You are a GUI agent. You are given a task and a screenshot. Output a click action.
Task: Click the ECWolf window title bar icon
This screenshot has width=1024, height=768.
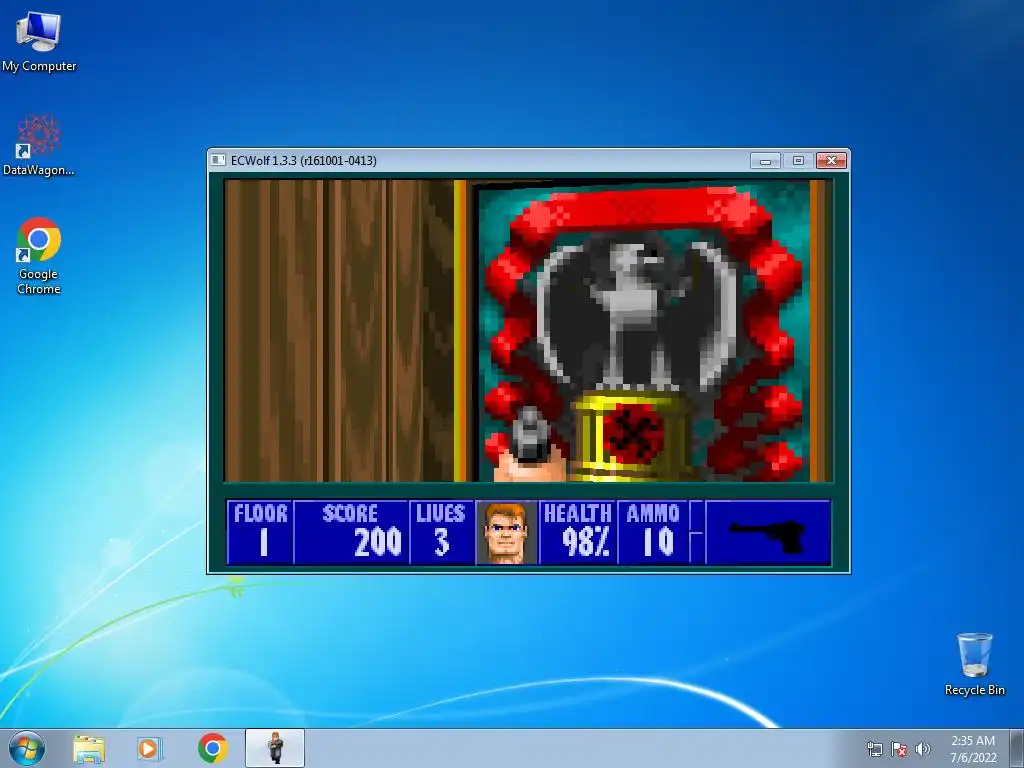click(219, 160)
